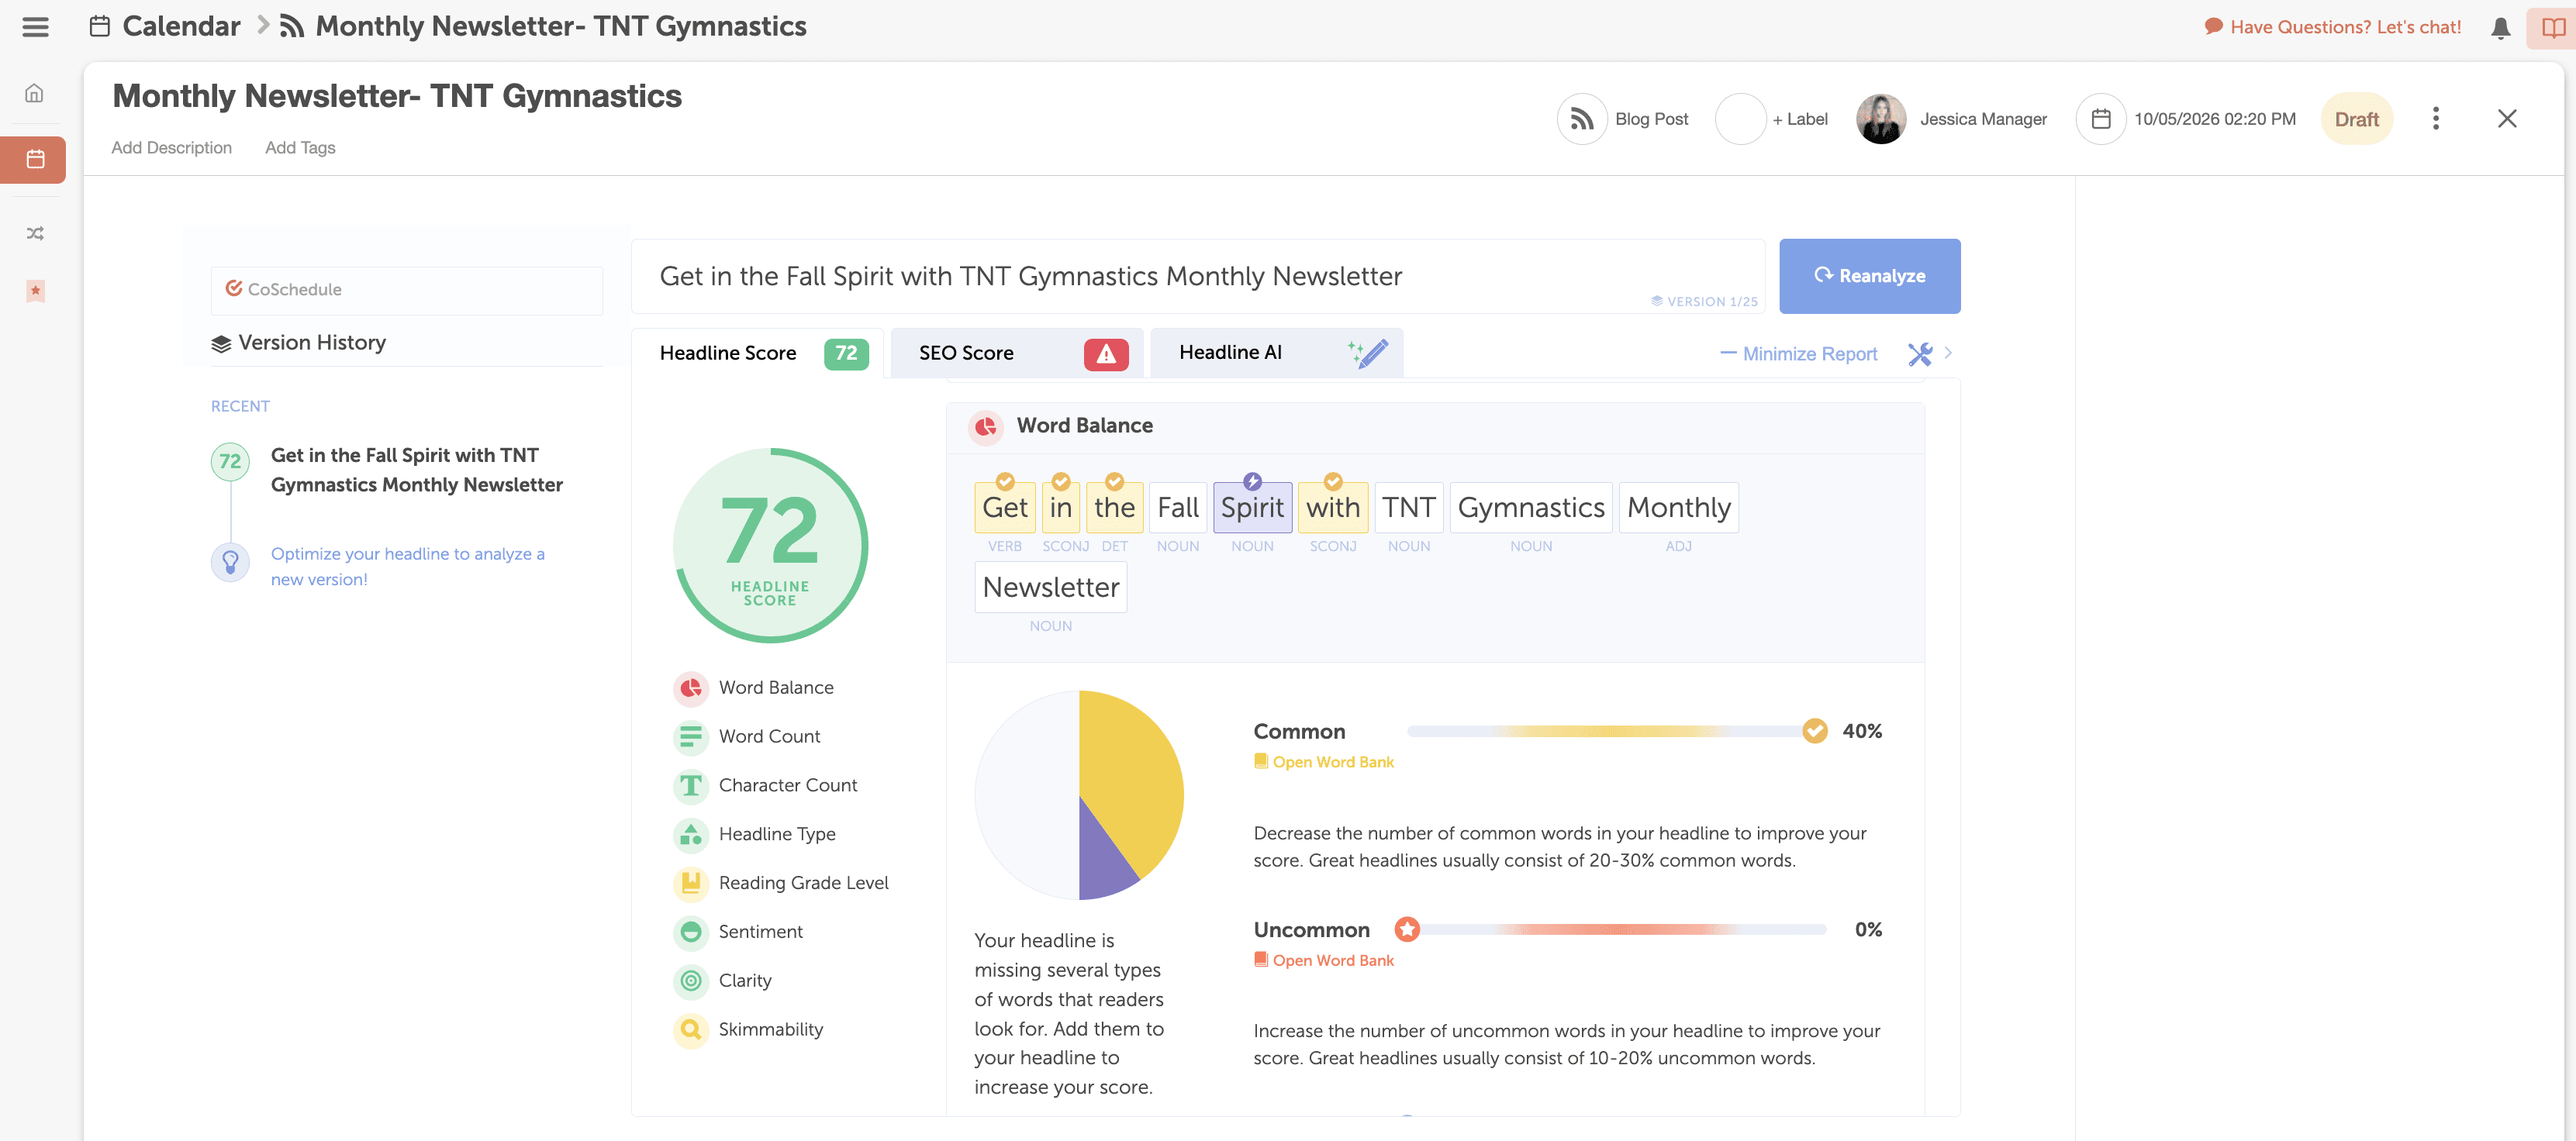Click the empty Label color circle
This screenshot has width=2576, height=1141.
coord(1740,119)
